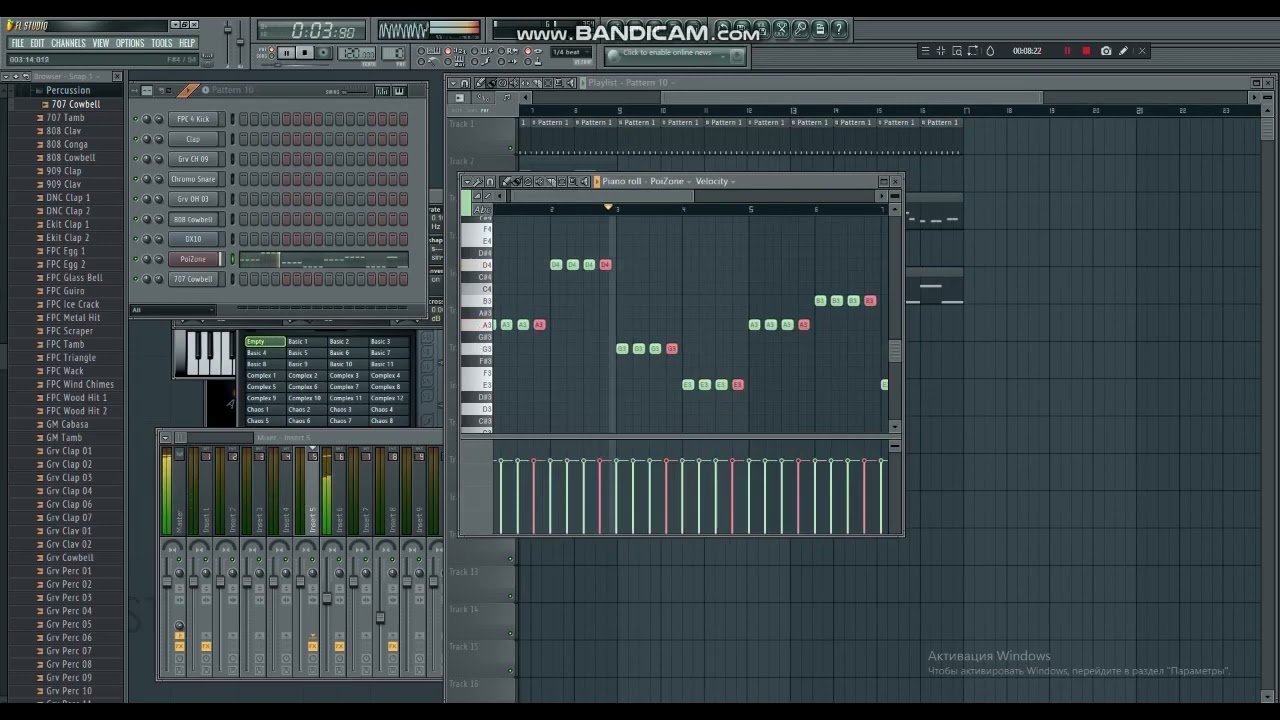The image size is (1280, 720).
Task: Click the Abc label icon in Piano roll
Action: pyautogui.click(x=482, y=209)
